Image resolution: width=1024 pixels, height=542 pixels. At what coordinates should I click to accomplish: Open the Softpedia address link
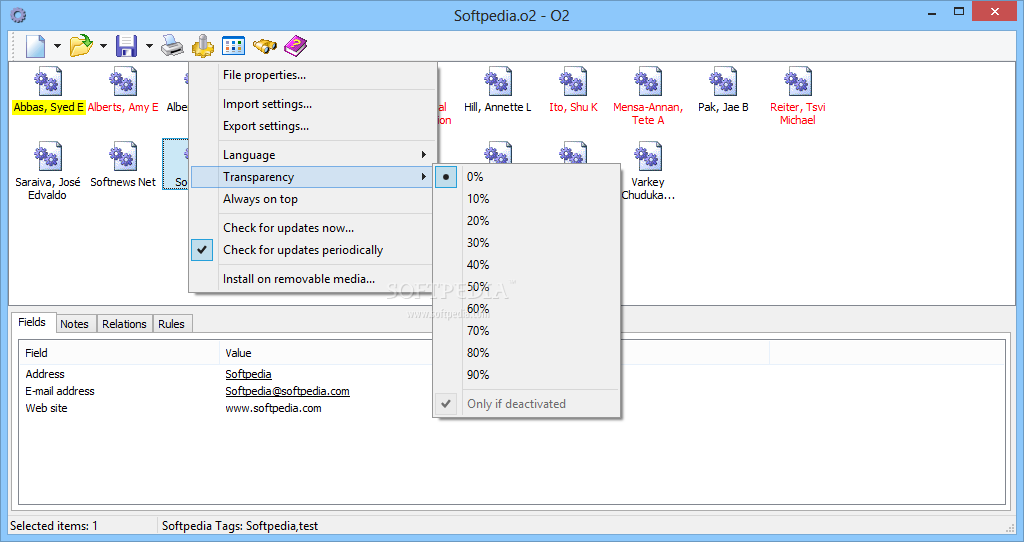tap(248, 374)
